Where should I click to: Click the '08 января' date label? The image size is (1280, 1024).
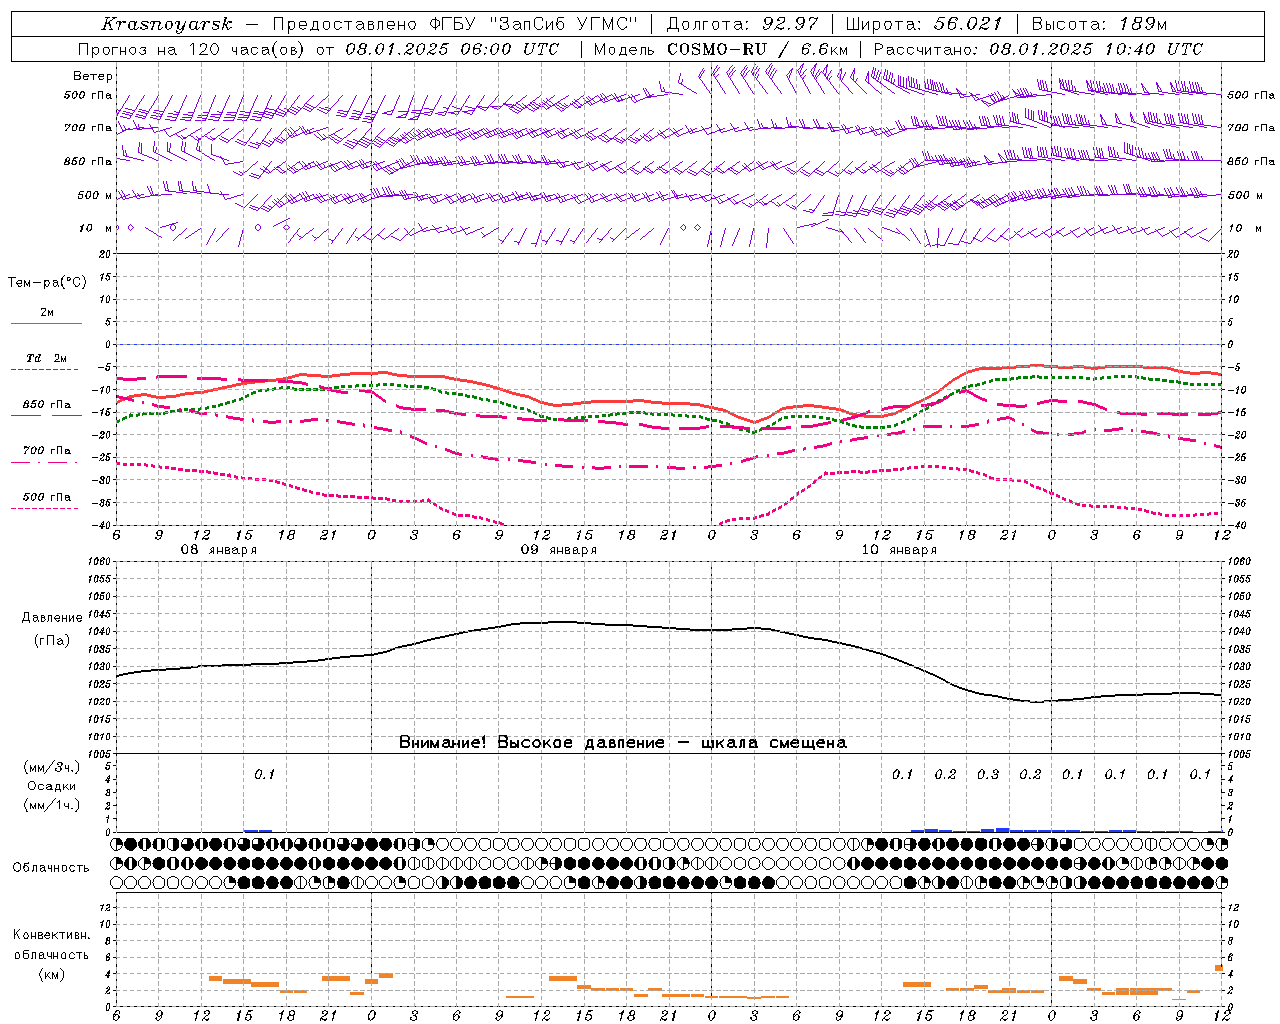[x=218, y=550]
